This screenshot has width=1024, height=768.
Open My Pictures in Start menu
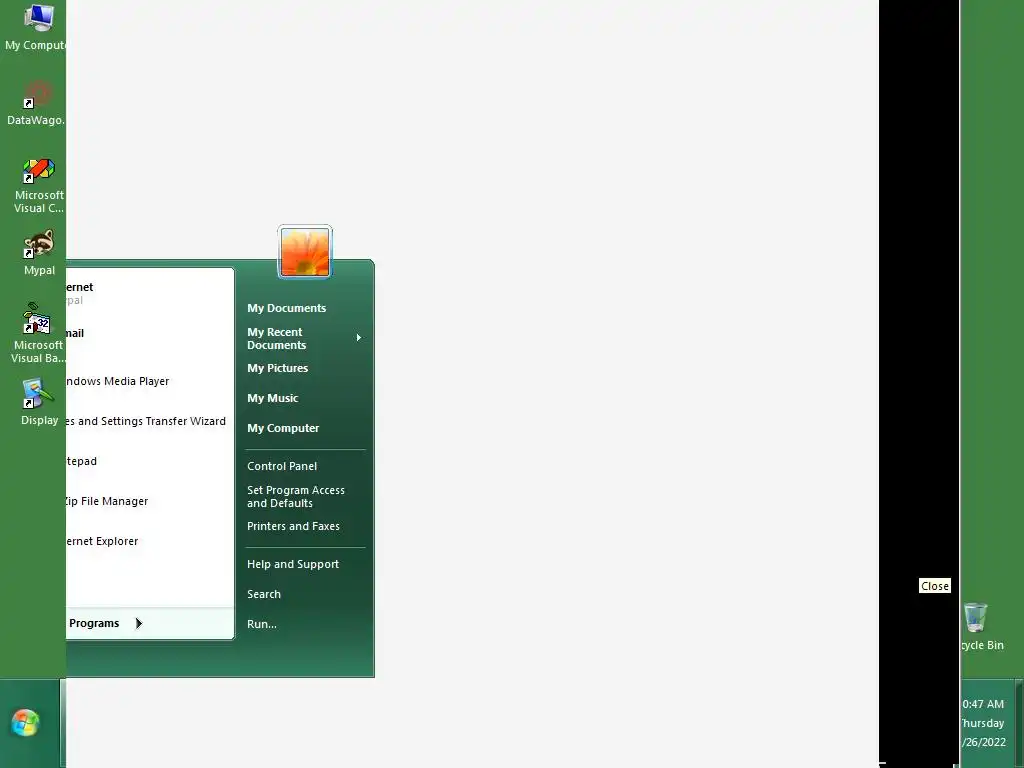click(278, 368)
